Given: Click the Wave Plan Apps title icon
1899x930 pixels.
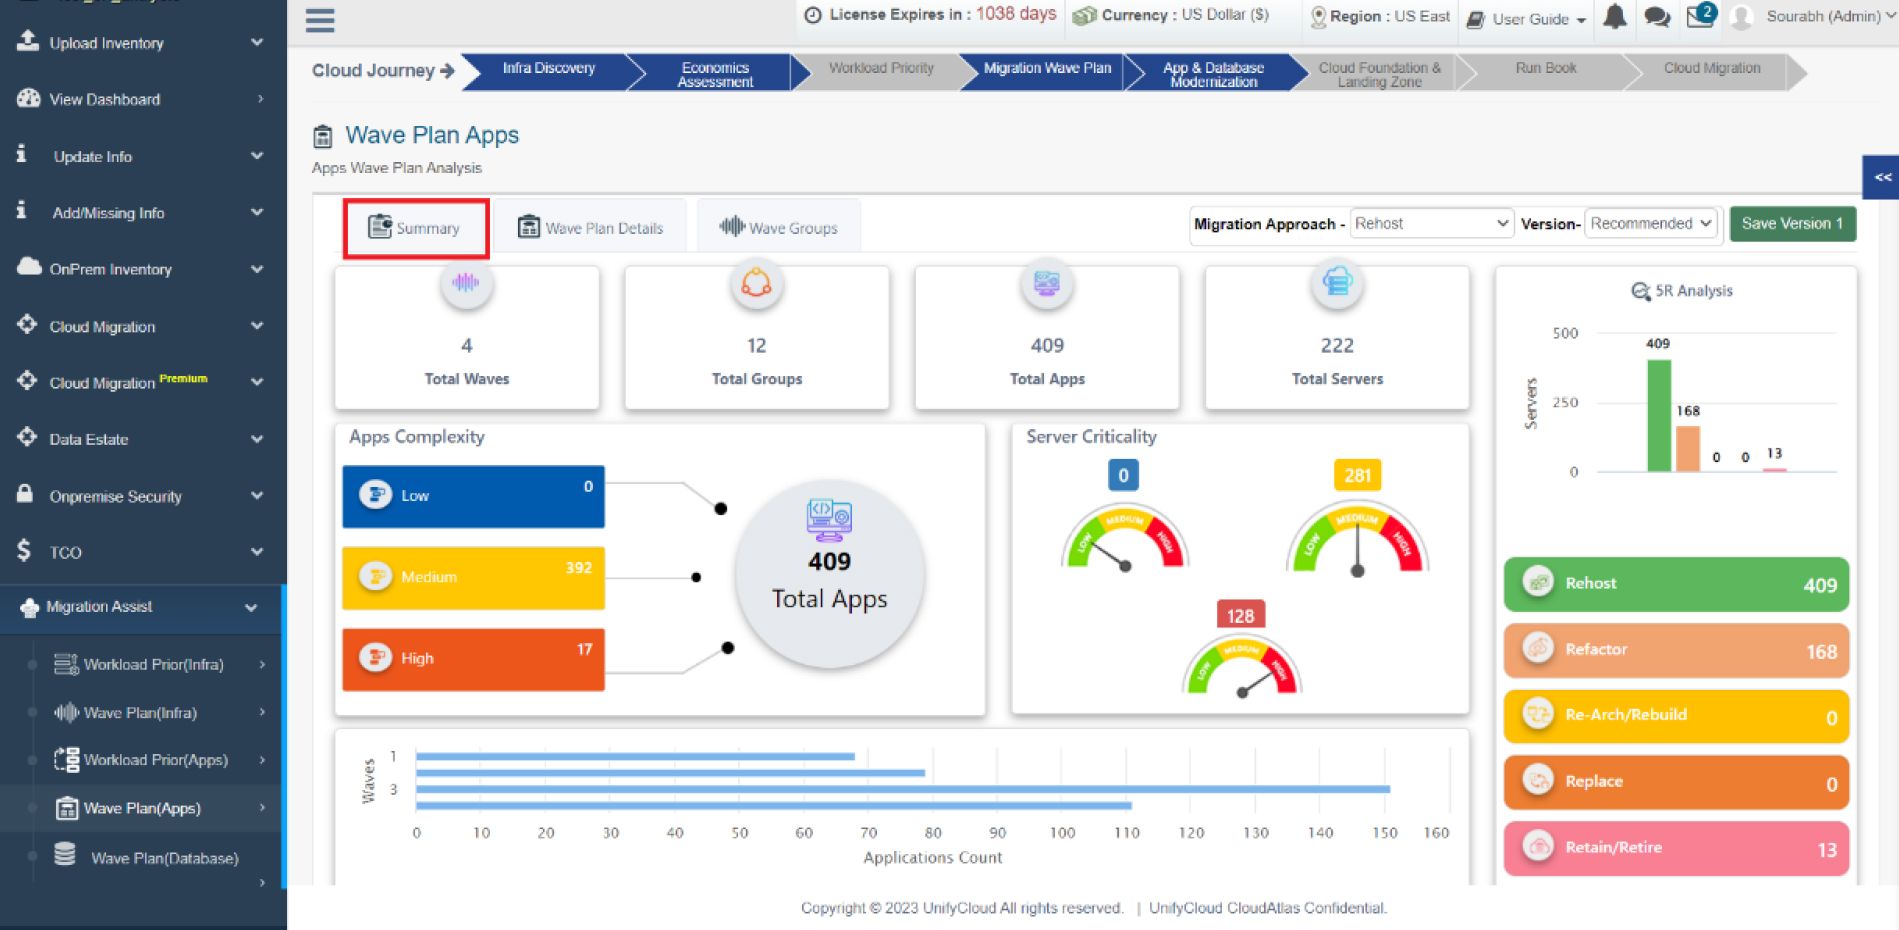Looking at the screenshot, I should (x=323, y=136).
